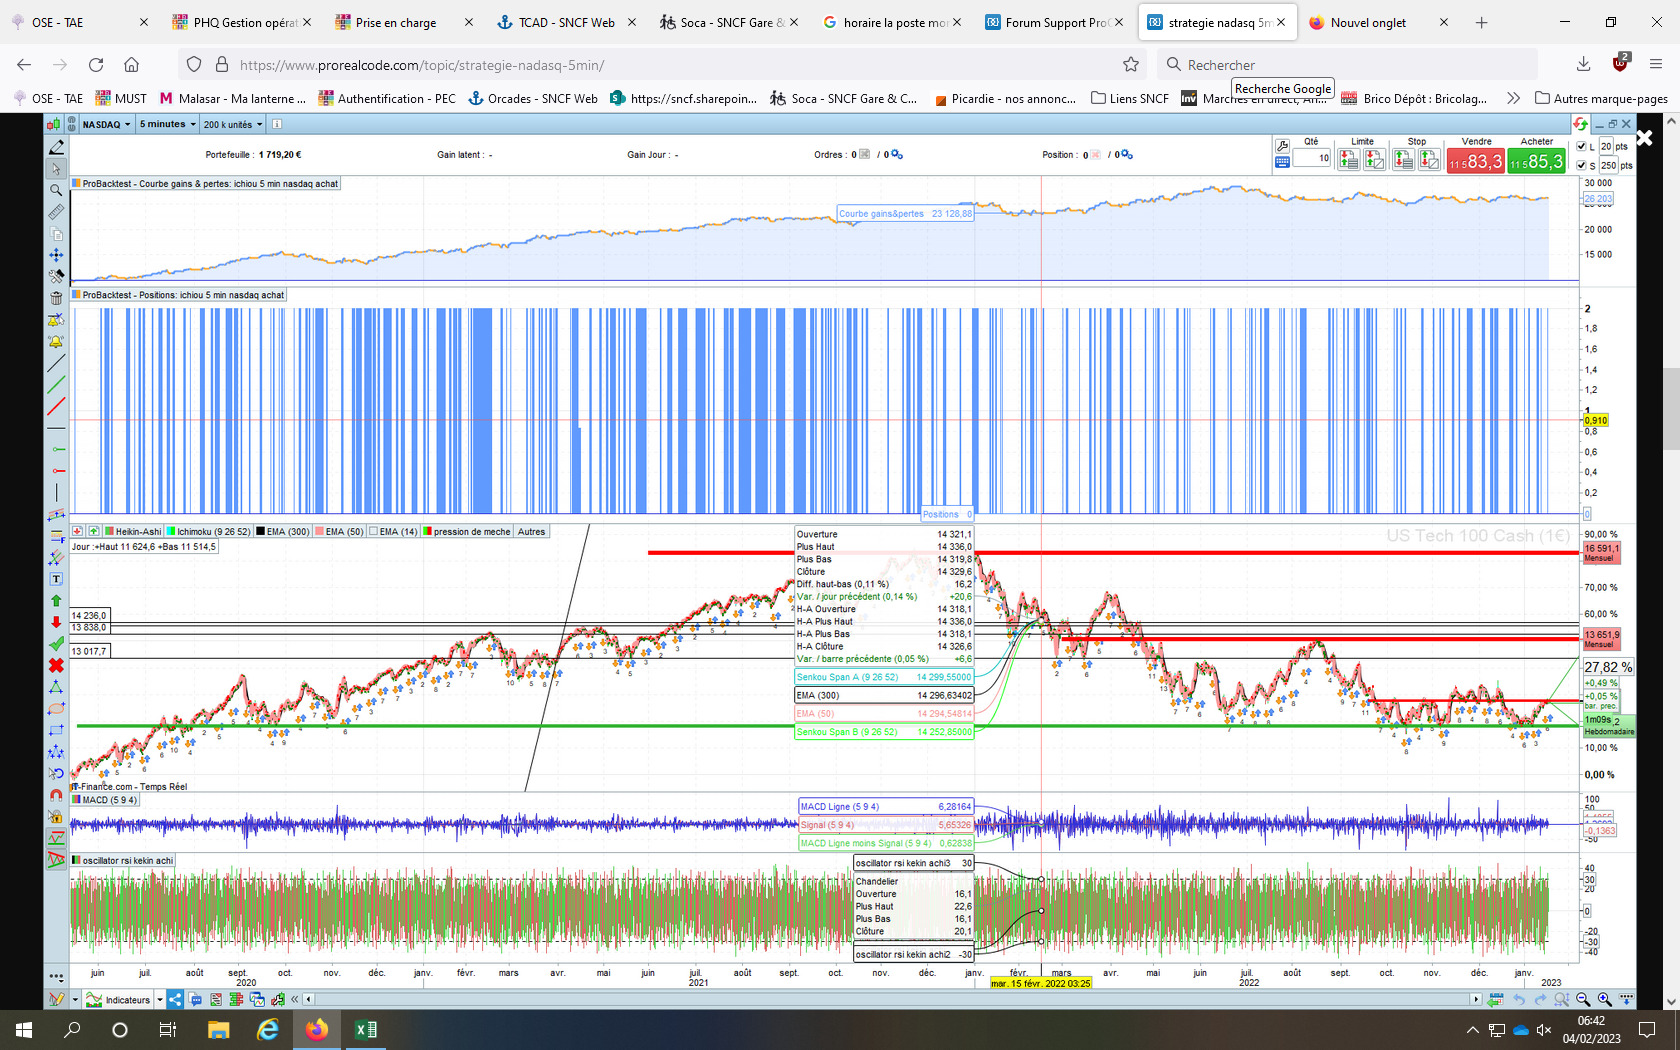Select the magnifier zoom tool in left toolbar
1680x1050 pixels.
tap(56, 190)
